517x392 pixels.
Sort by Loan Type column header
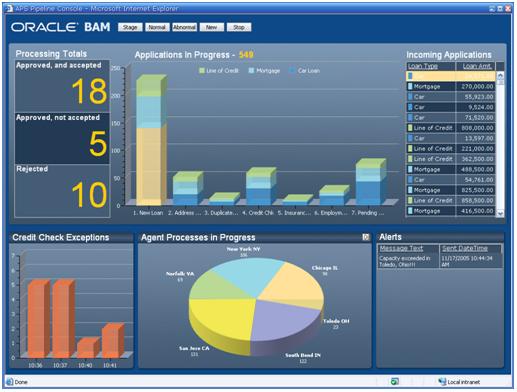click(423, 66)
